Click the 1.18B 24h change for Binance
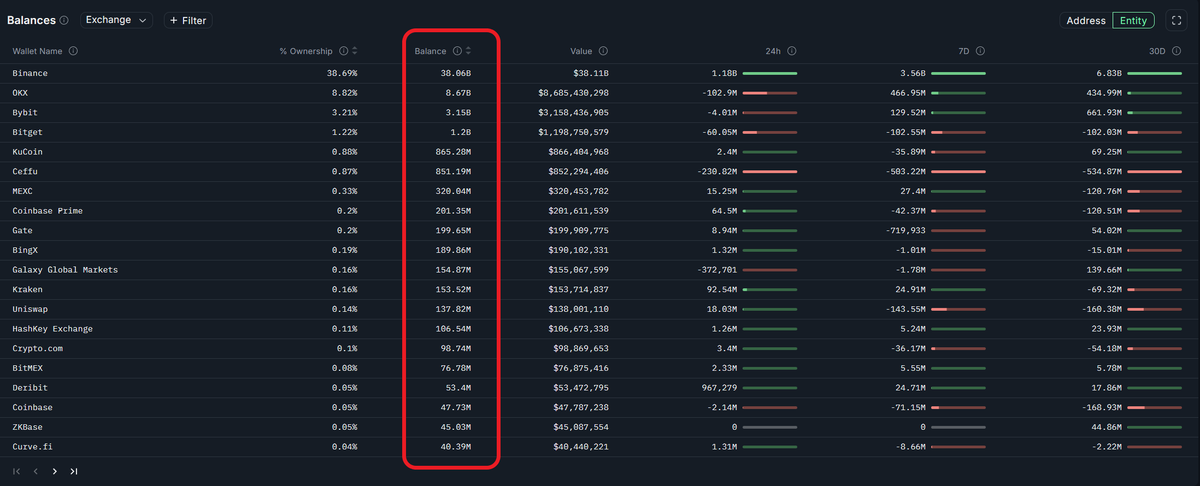 pyautogui.click(x=724, y=73)
